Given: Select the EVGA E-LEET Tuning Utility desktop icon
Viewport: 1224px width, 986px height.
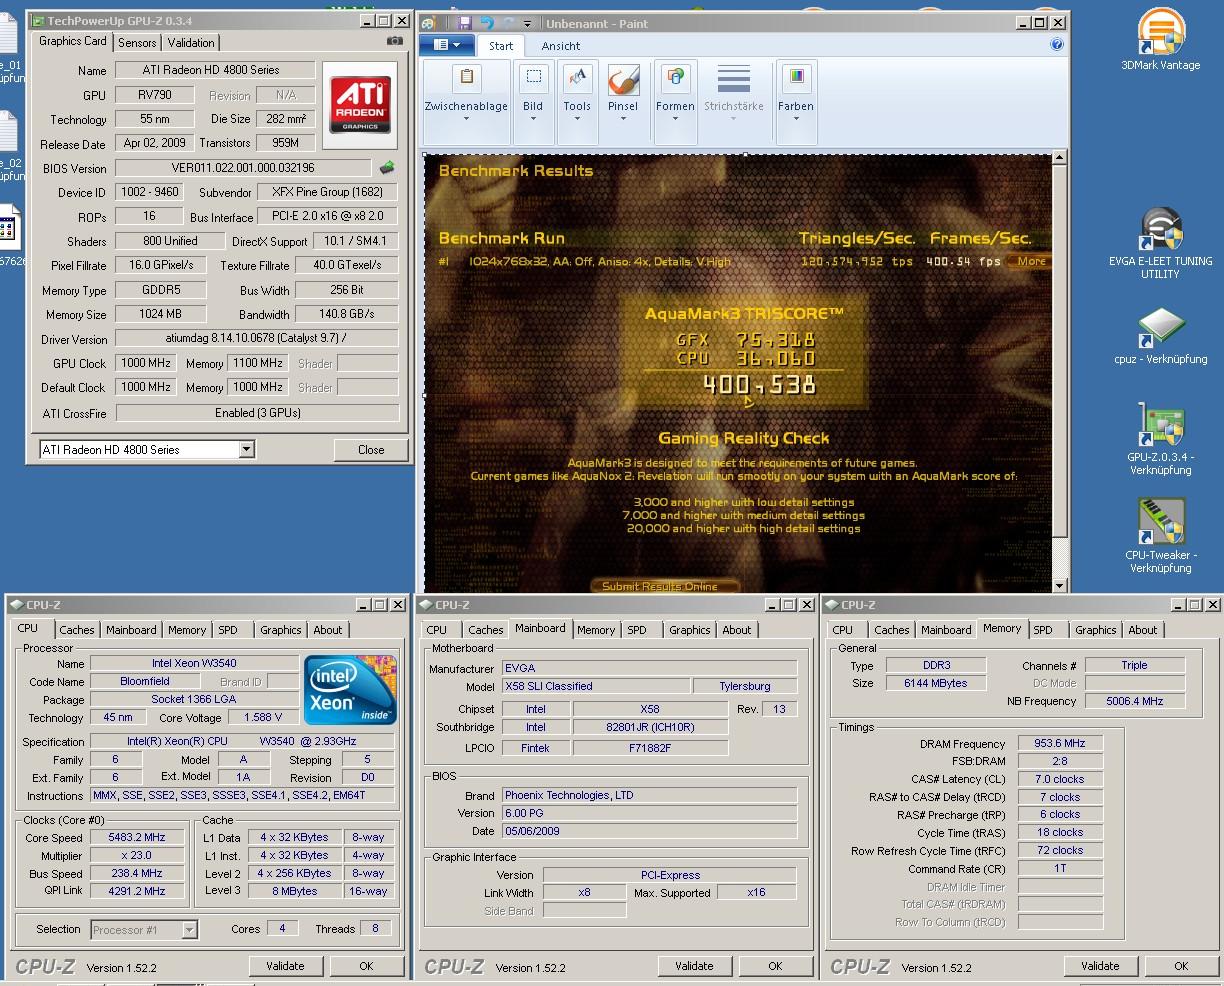Looking at the screenshot, I should point(1160,244).
